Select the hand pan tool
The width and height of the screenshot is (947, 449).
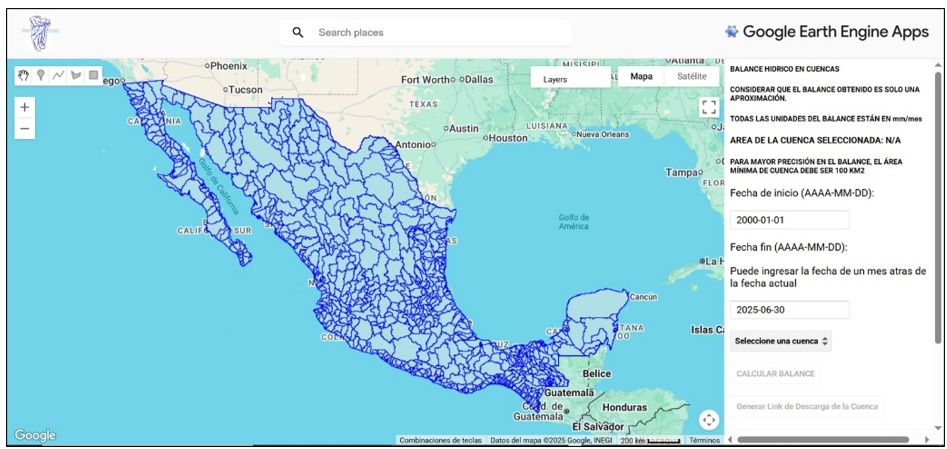24,75
